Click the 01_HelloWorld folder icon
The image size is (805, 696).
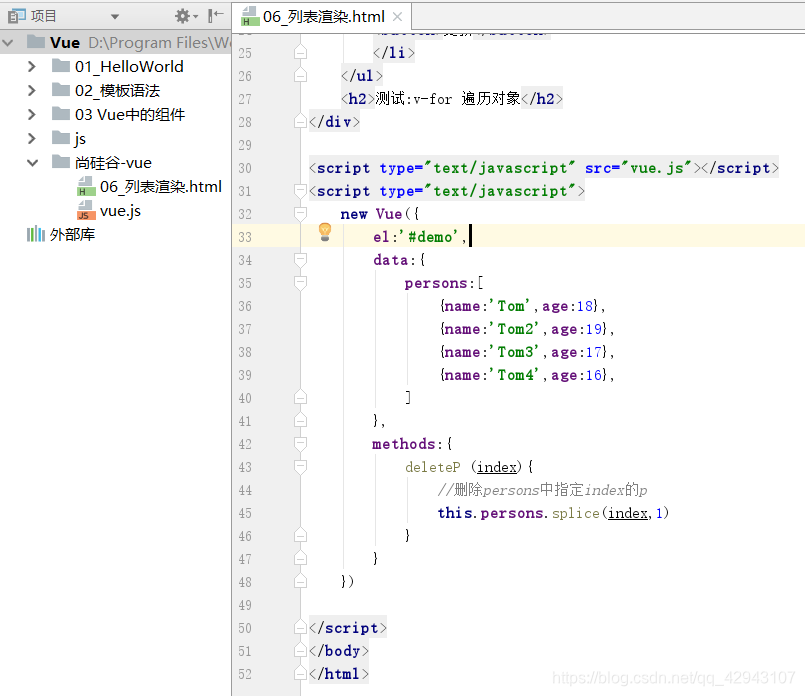click(61, 66)
